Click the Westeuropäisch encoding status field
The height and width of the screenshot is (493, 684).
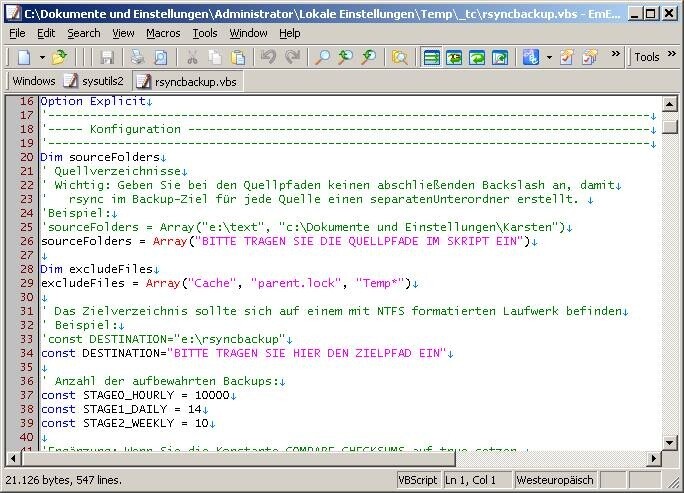click(555, 480)
